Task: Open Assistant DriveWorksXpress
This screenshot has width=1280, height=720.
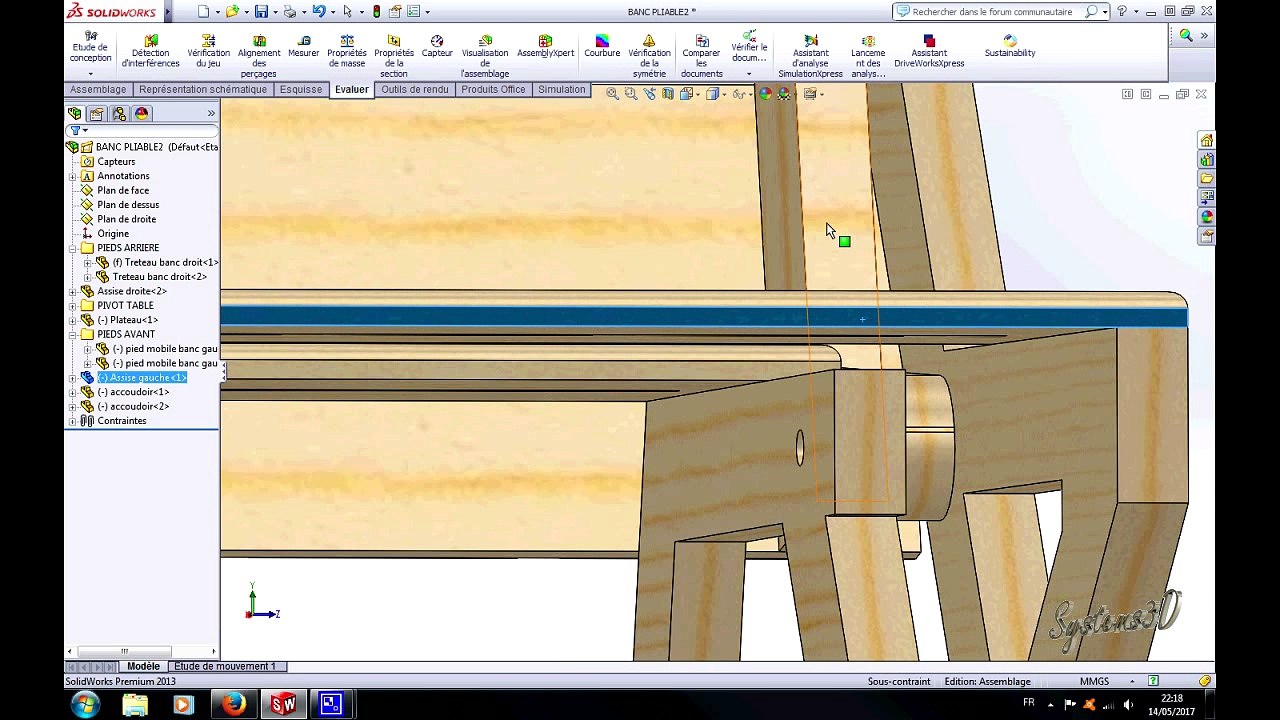Action: [x=929, y=52]
